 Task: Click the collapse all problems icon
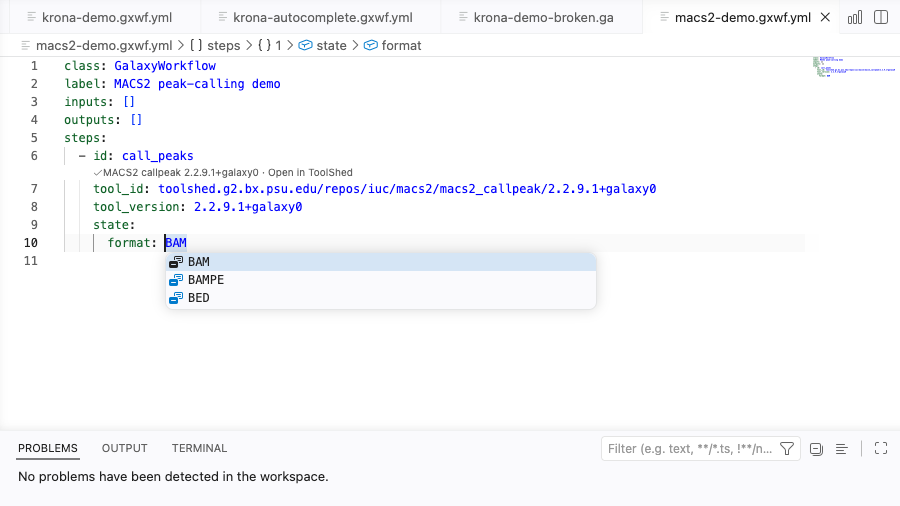(x=816, y=449)
